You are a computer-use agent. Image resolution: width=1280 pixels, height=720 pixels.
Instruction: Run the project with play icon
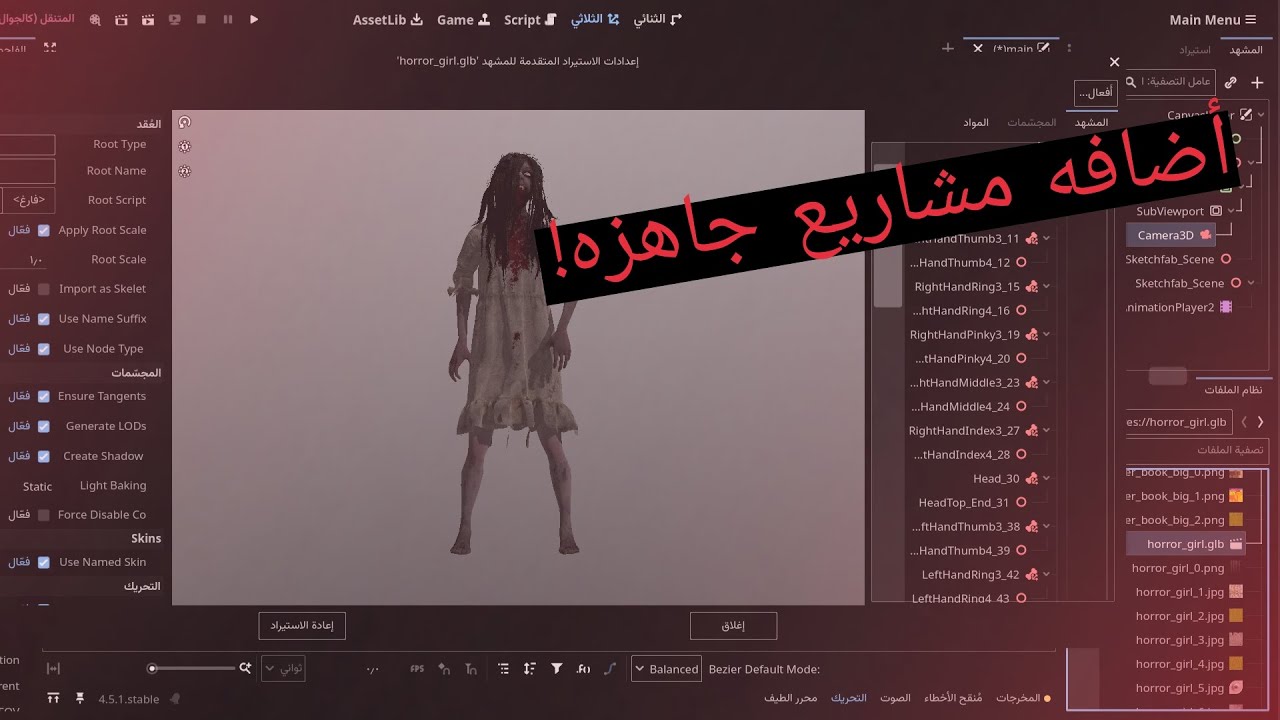[254, 19]
